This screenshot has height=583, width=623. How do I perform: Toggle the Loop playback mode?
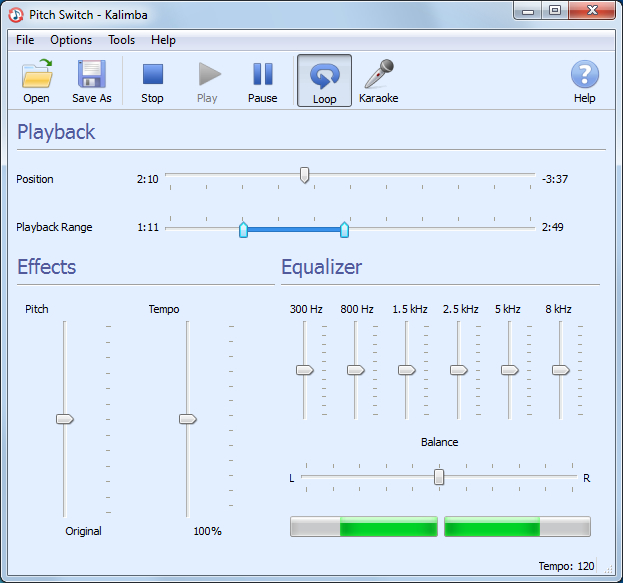pyautogui.click(x=324, y=81)
